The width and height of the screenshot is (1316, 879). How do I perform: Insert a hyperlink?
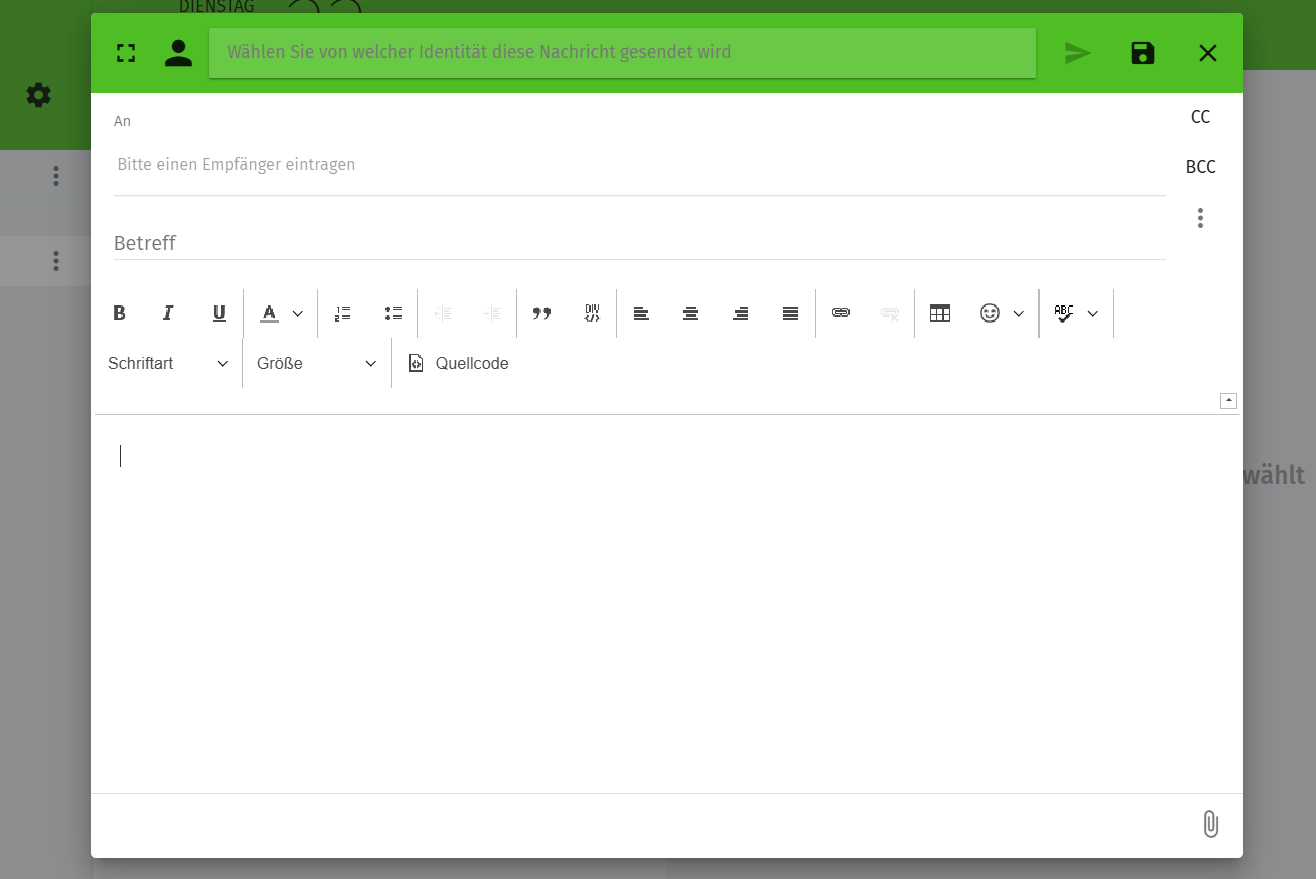coord(841,313)
